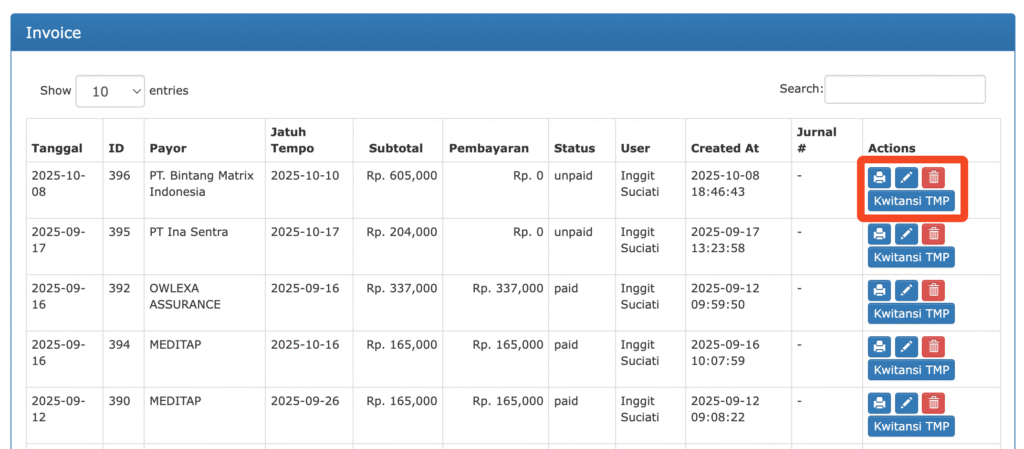
Task: Open the Show entries count dropdown
Action: pos(110,91)
